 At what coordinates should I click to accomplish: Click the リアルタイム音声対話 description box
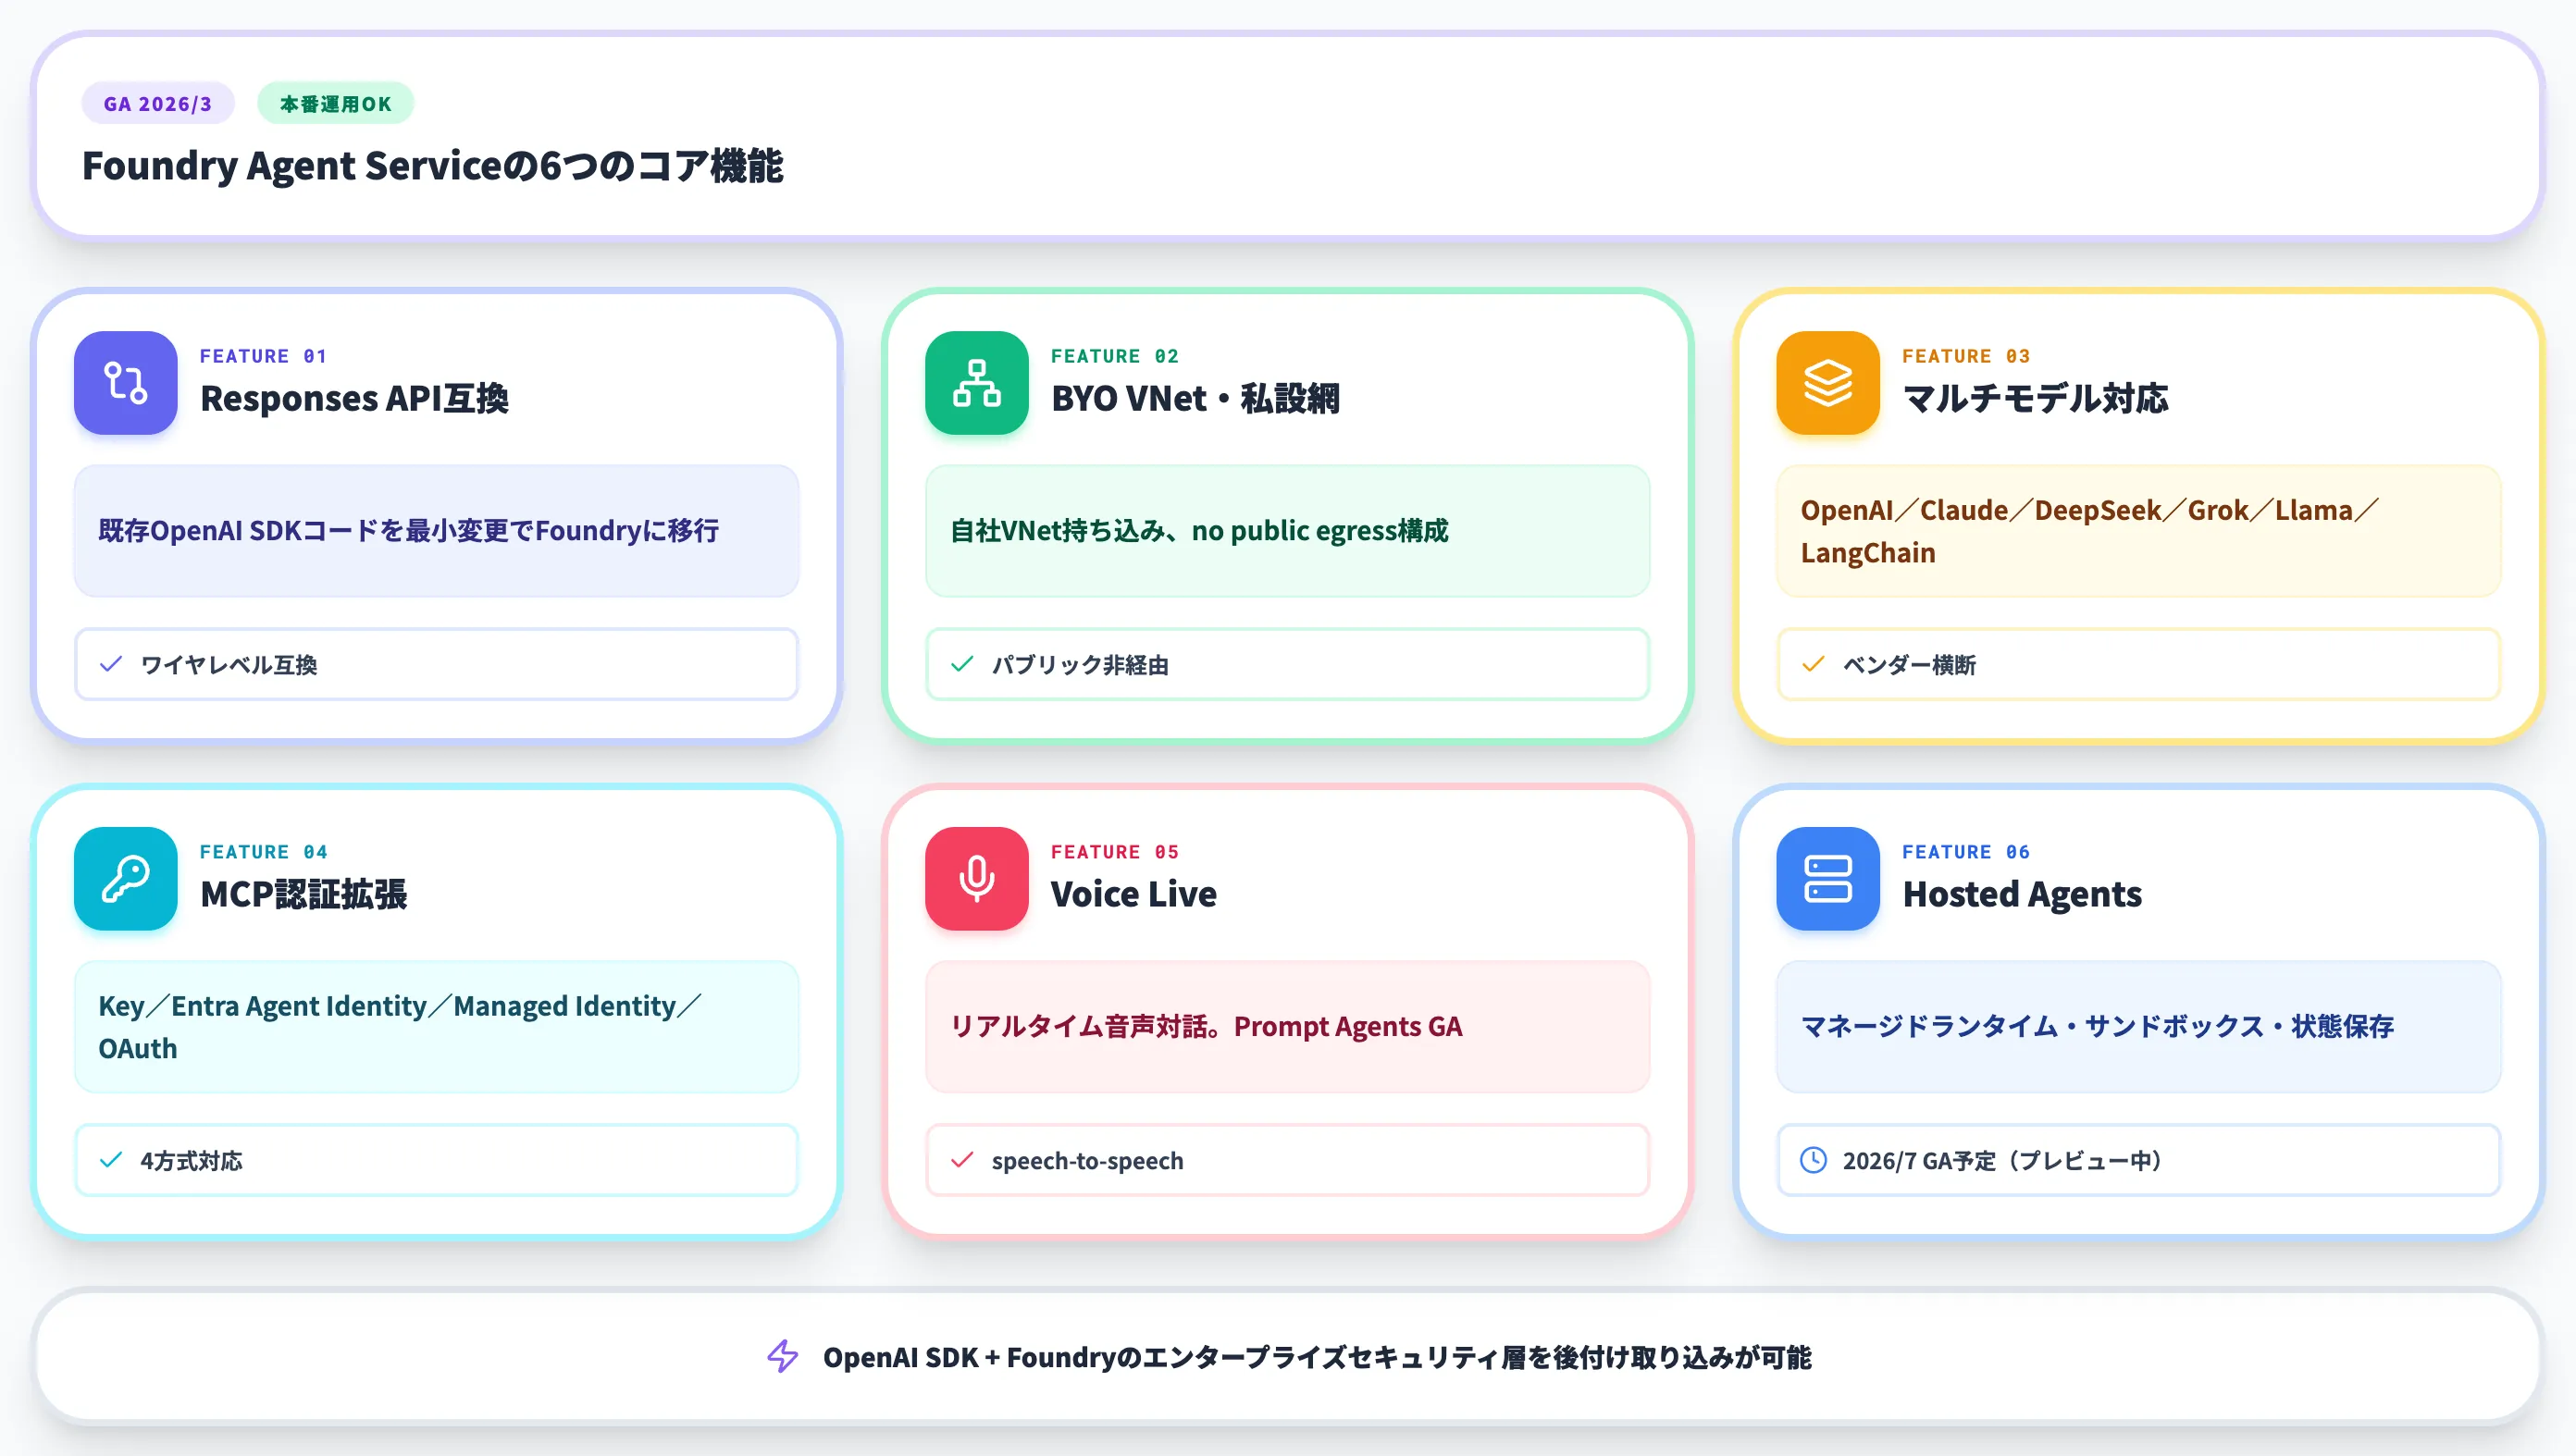click(x=1287, y=1027)
